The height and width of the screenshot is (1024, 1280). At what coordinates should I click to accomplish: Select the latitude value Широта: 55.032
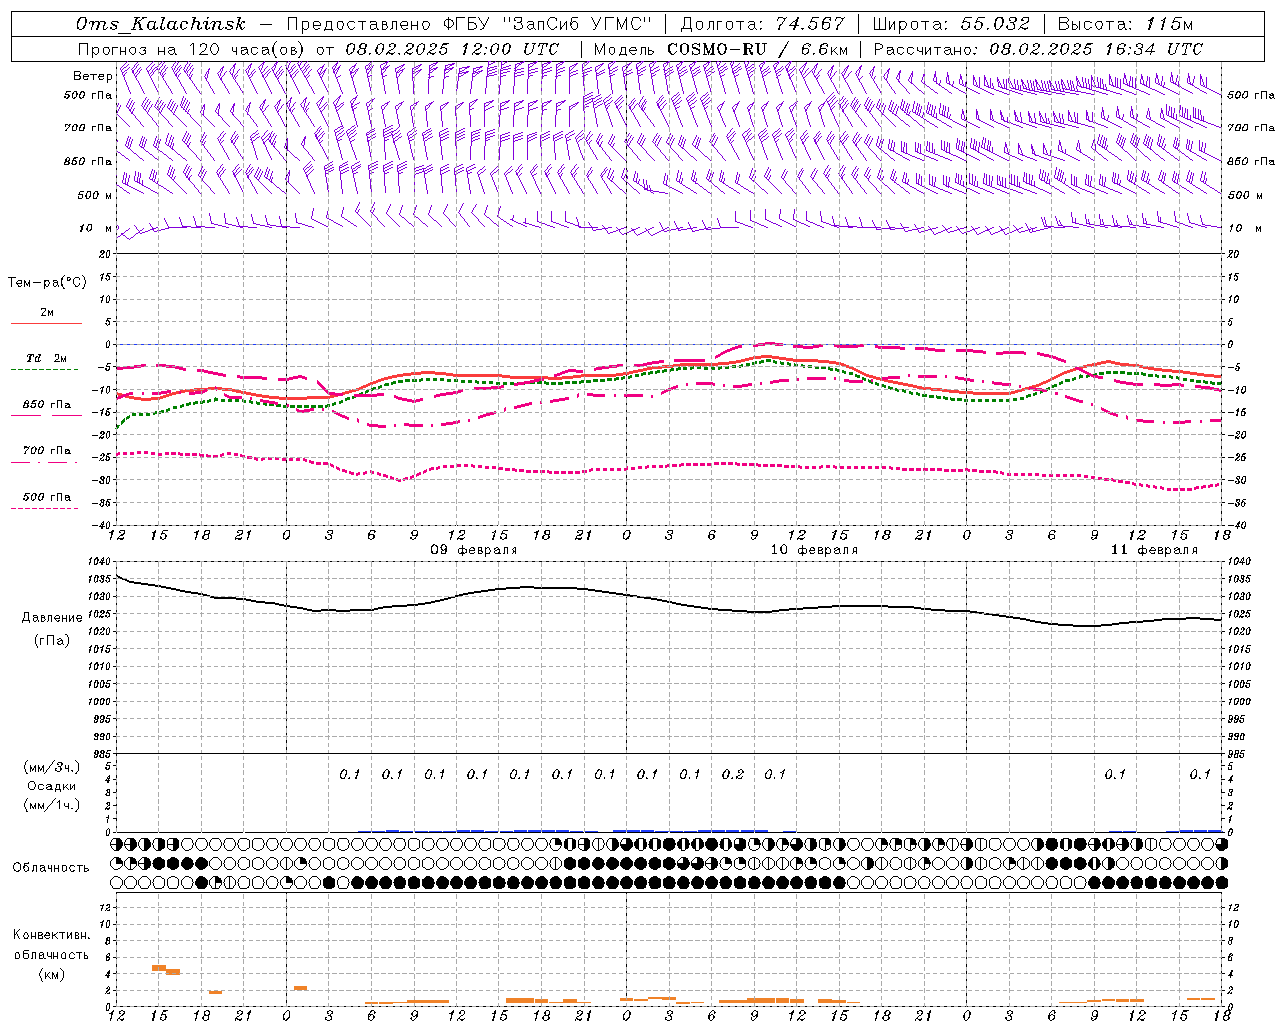click(x=951, y=24)
